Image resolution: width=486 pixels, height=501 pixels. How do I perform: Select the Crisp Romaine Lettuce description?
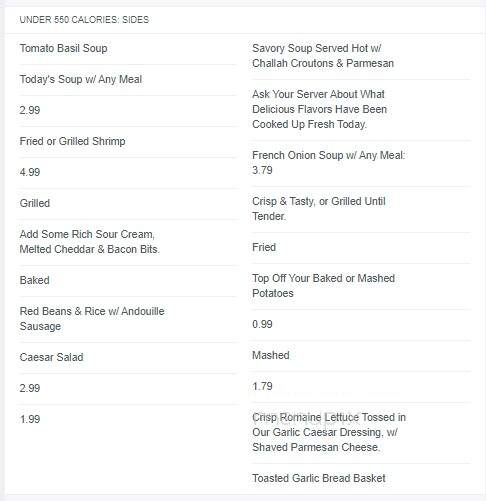[x=329, y=432]
